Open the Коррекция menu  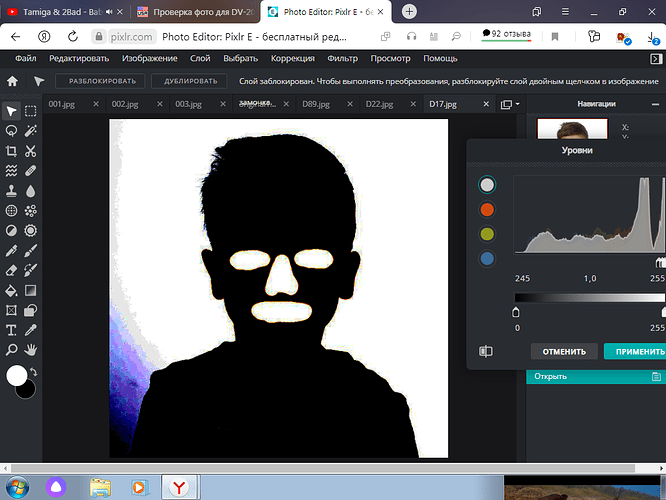(293, 59)
